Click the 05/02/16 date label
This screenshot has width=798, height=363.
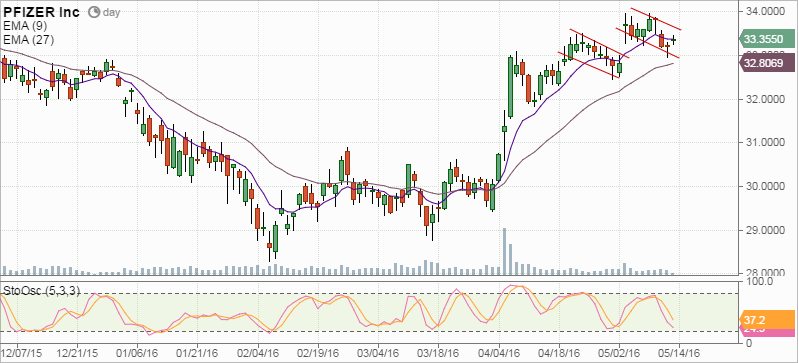(619, 352)
